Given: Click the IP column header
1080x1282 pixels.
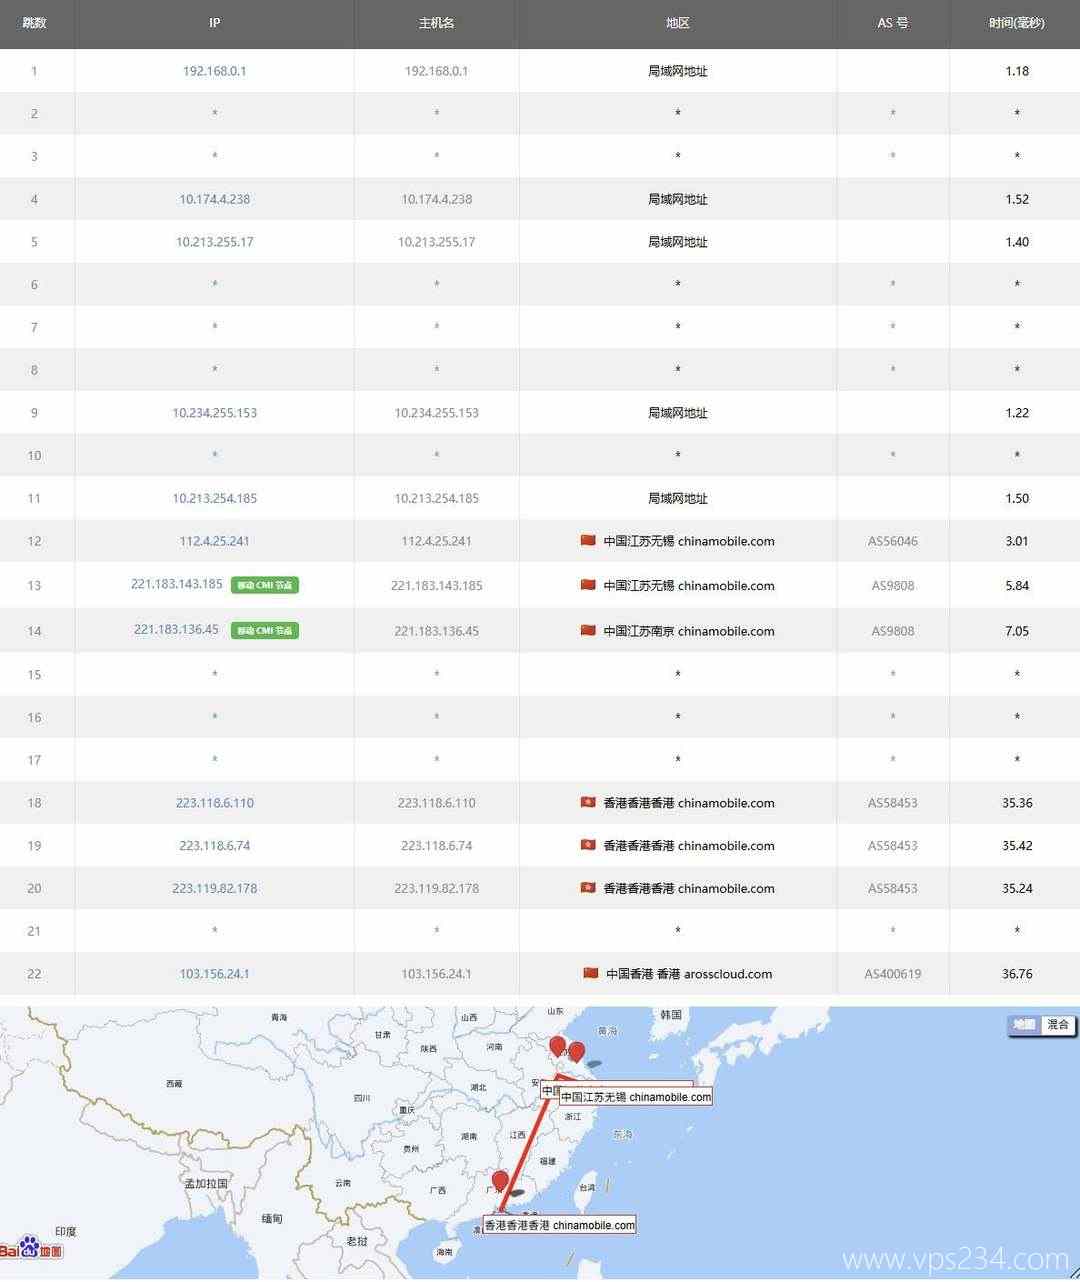Looking at the screenshot, I should [x=214, y=22].
